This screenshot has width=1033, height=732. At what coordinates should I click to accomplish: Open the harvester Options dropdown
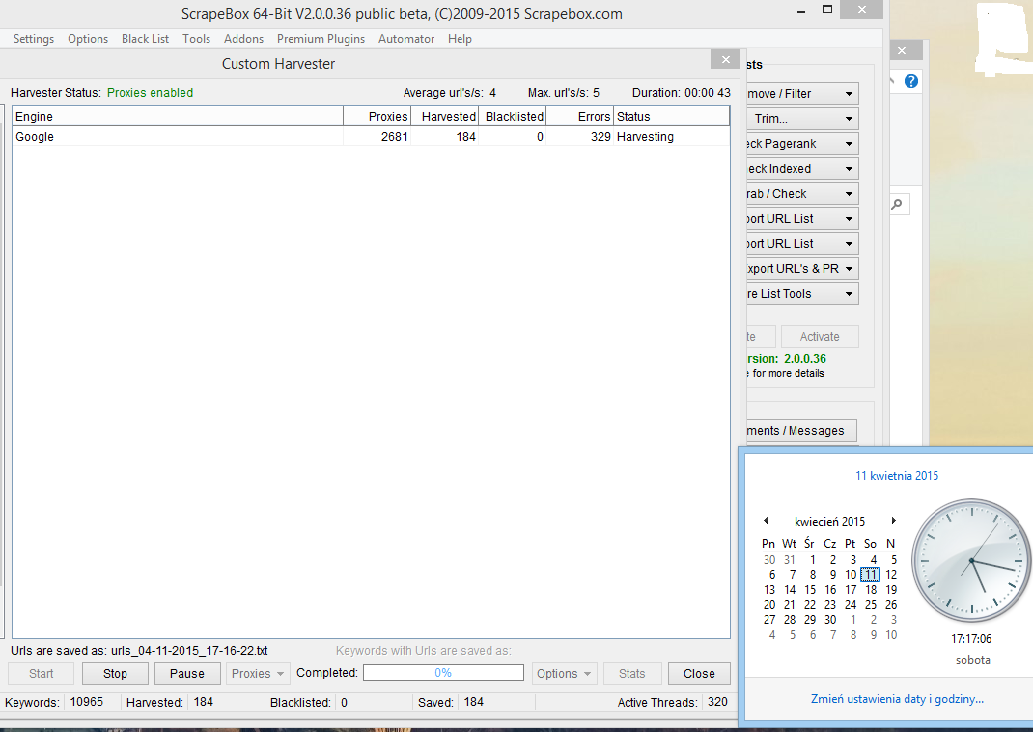tap(564, 673)
